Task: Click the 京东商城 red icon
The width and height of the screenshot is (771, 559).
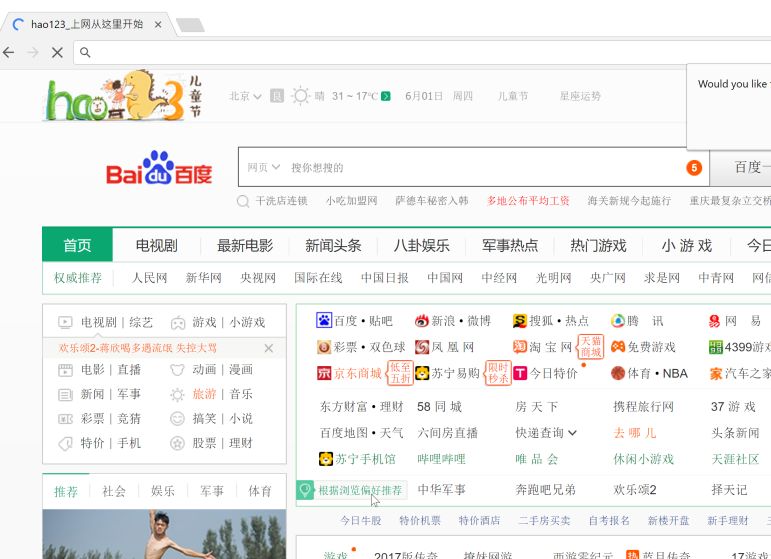Action: tap(324, 373)
